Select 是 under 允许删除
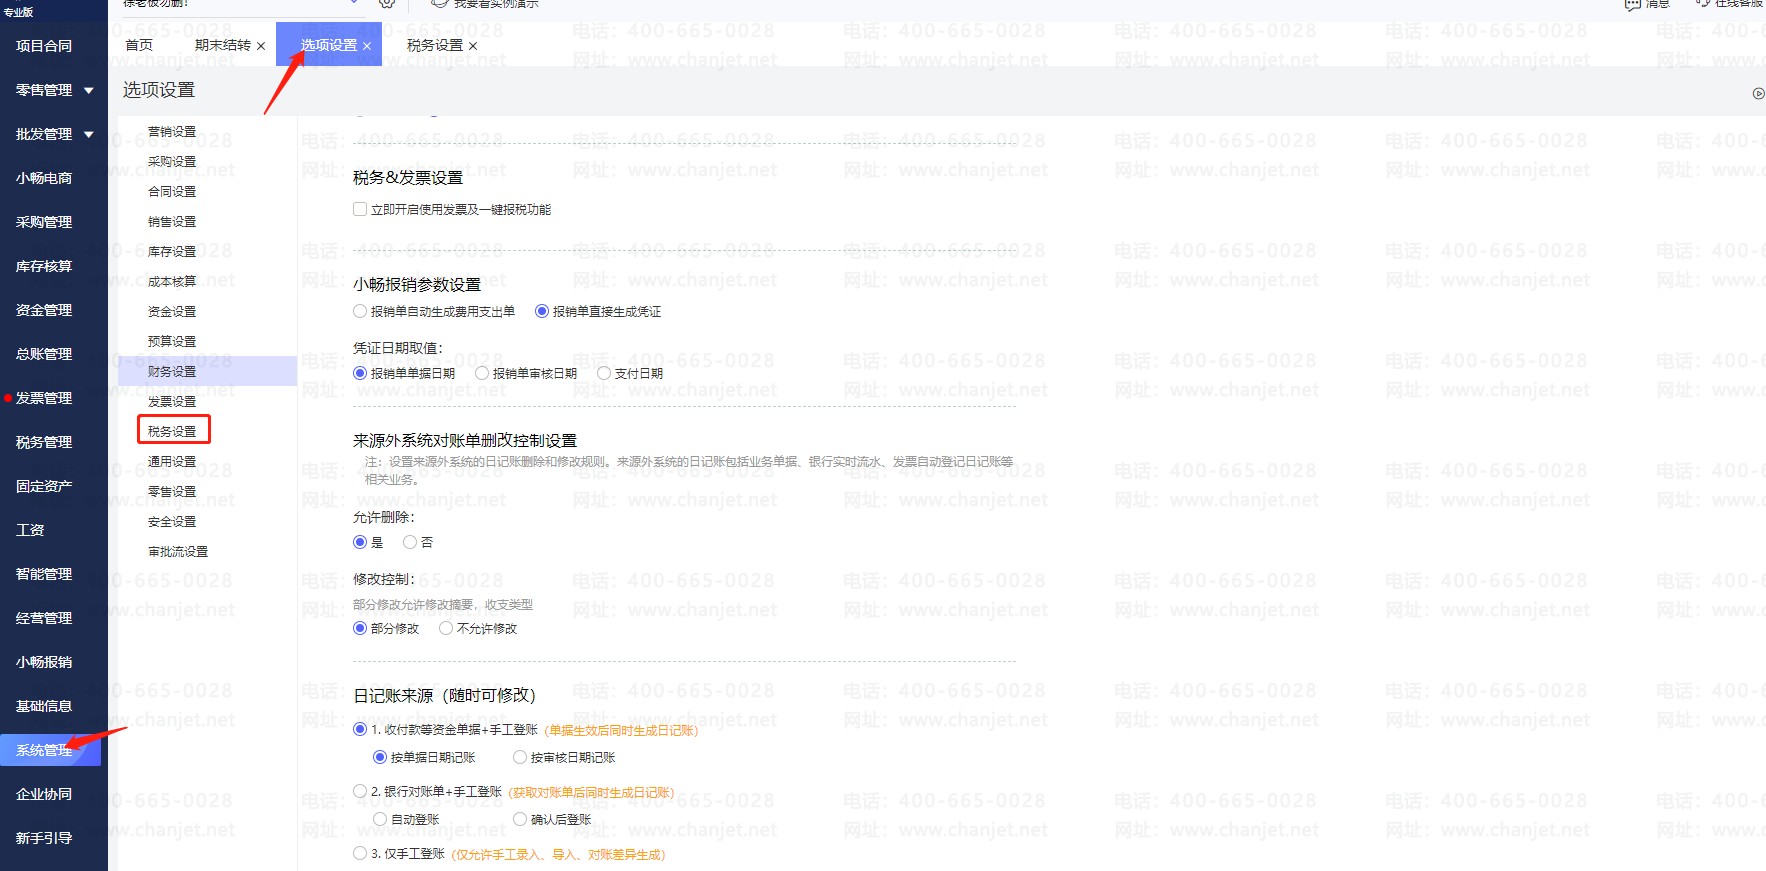The width and height of the screenshot is (1766, 871). [360, 543]
